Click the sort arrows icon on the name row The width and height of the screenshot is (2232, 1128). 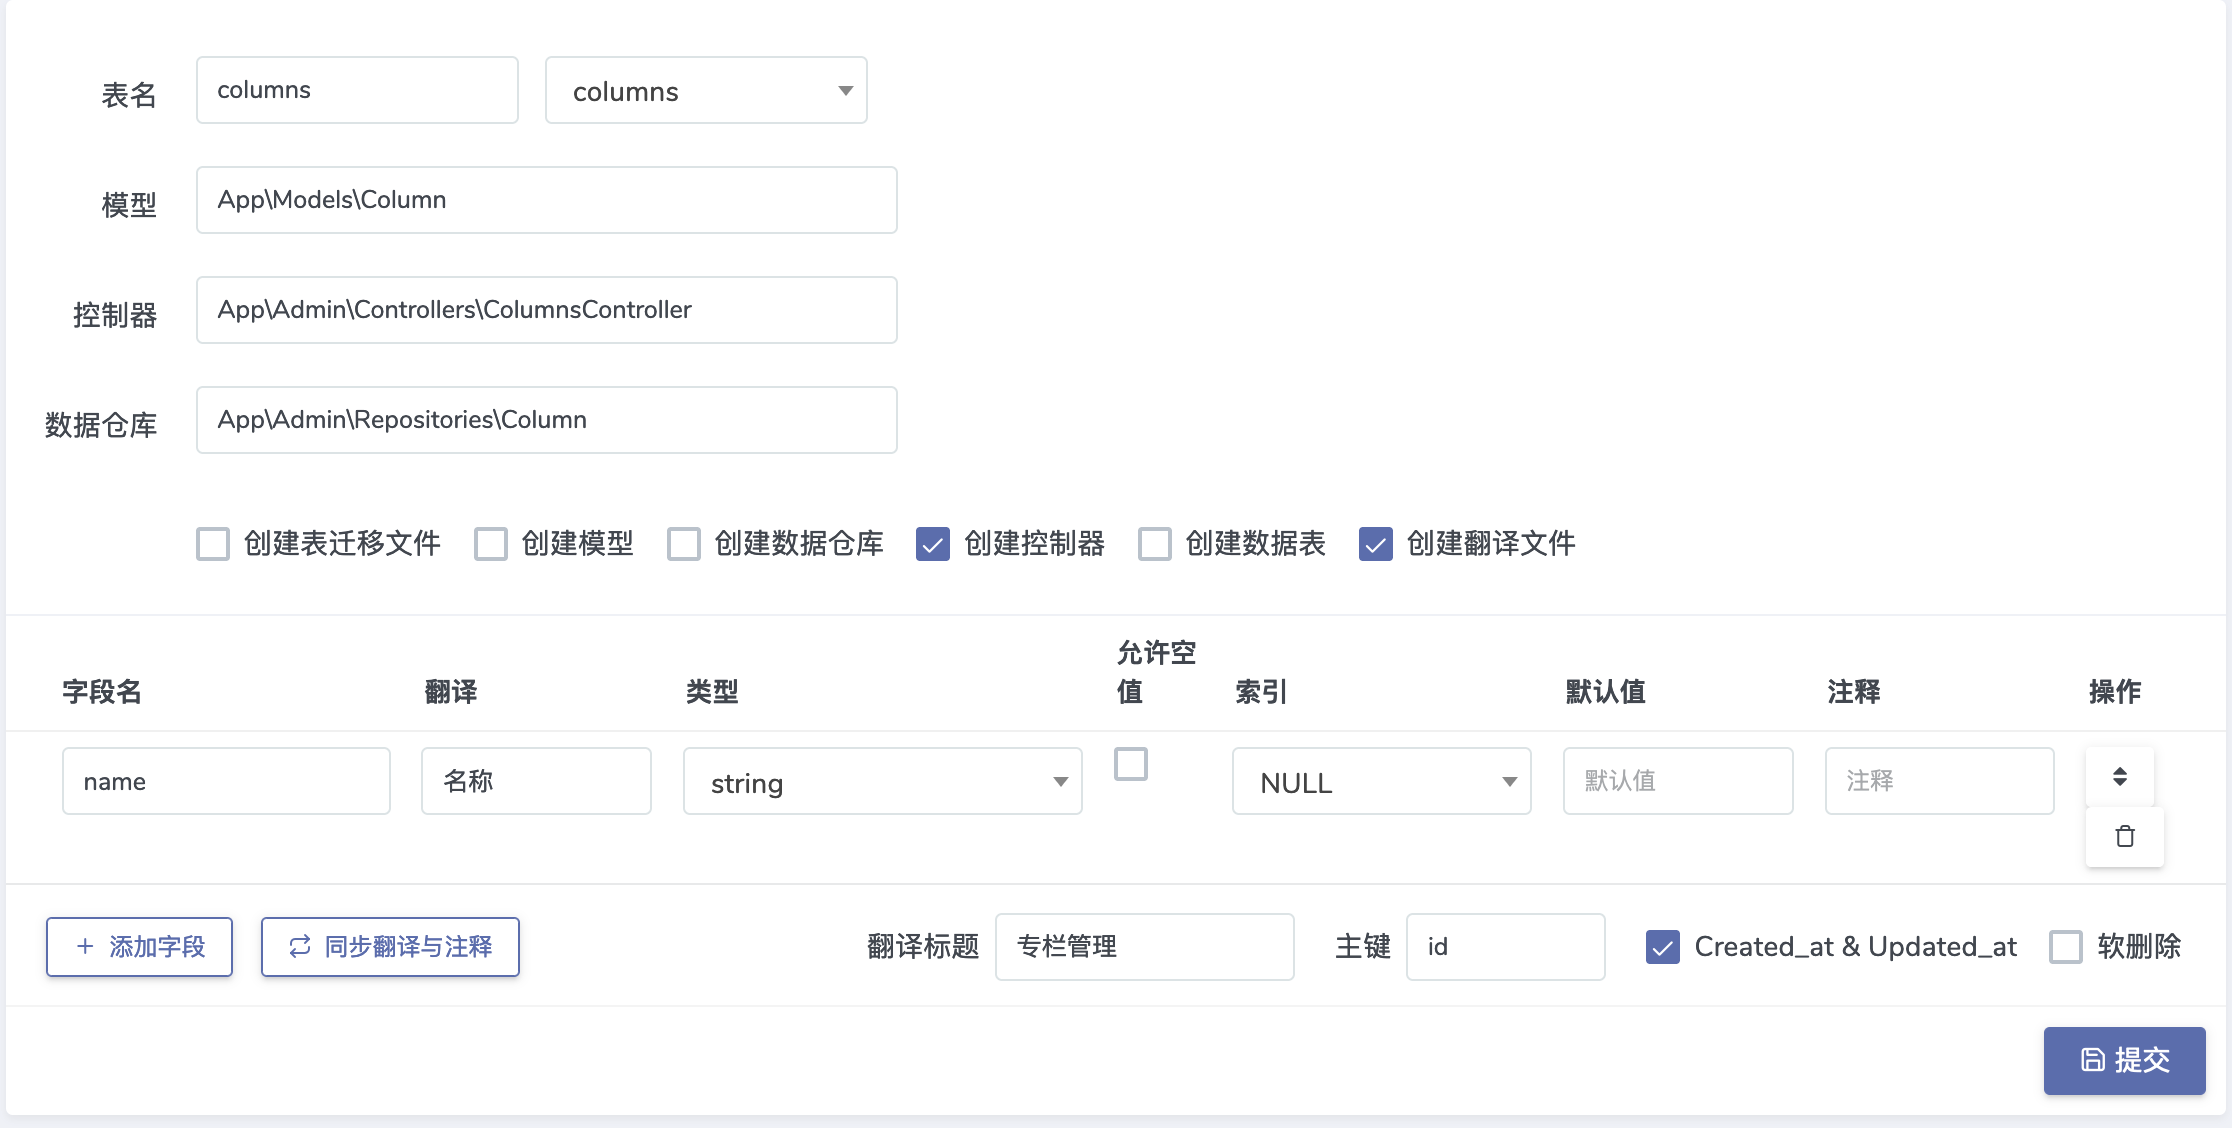point(2119,776)
